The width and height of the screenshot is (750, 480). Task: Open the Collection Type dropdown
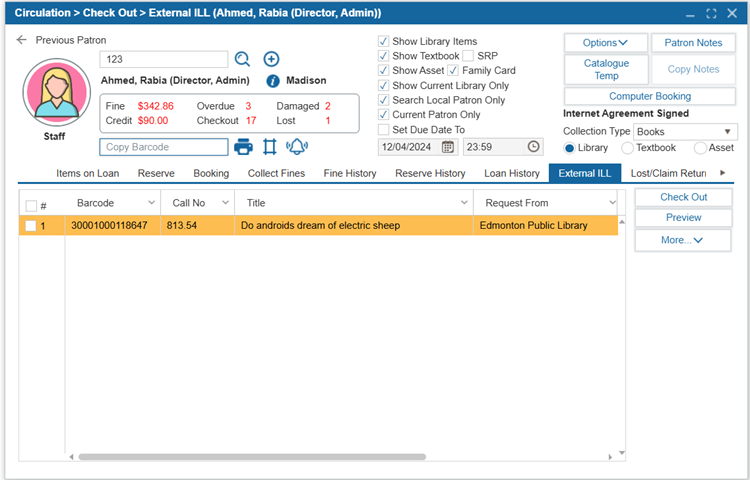[686, 131]
